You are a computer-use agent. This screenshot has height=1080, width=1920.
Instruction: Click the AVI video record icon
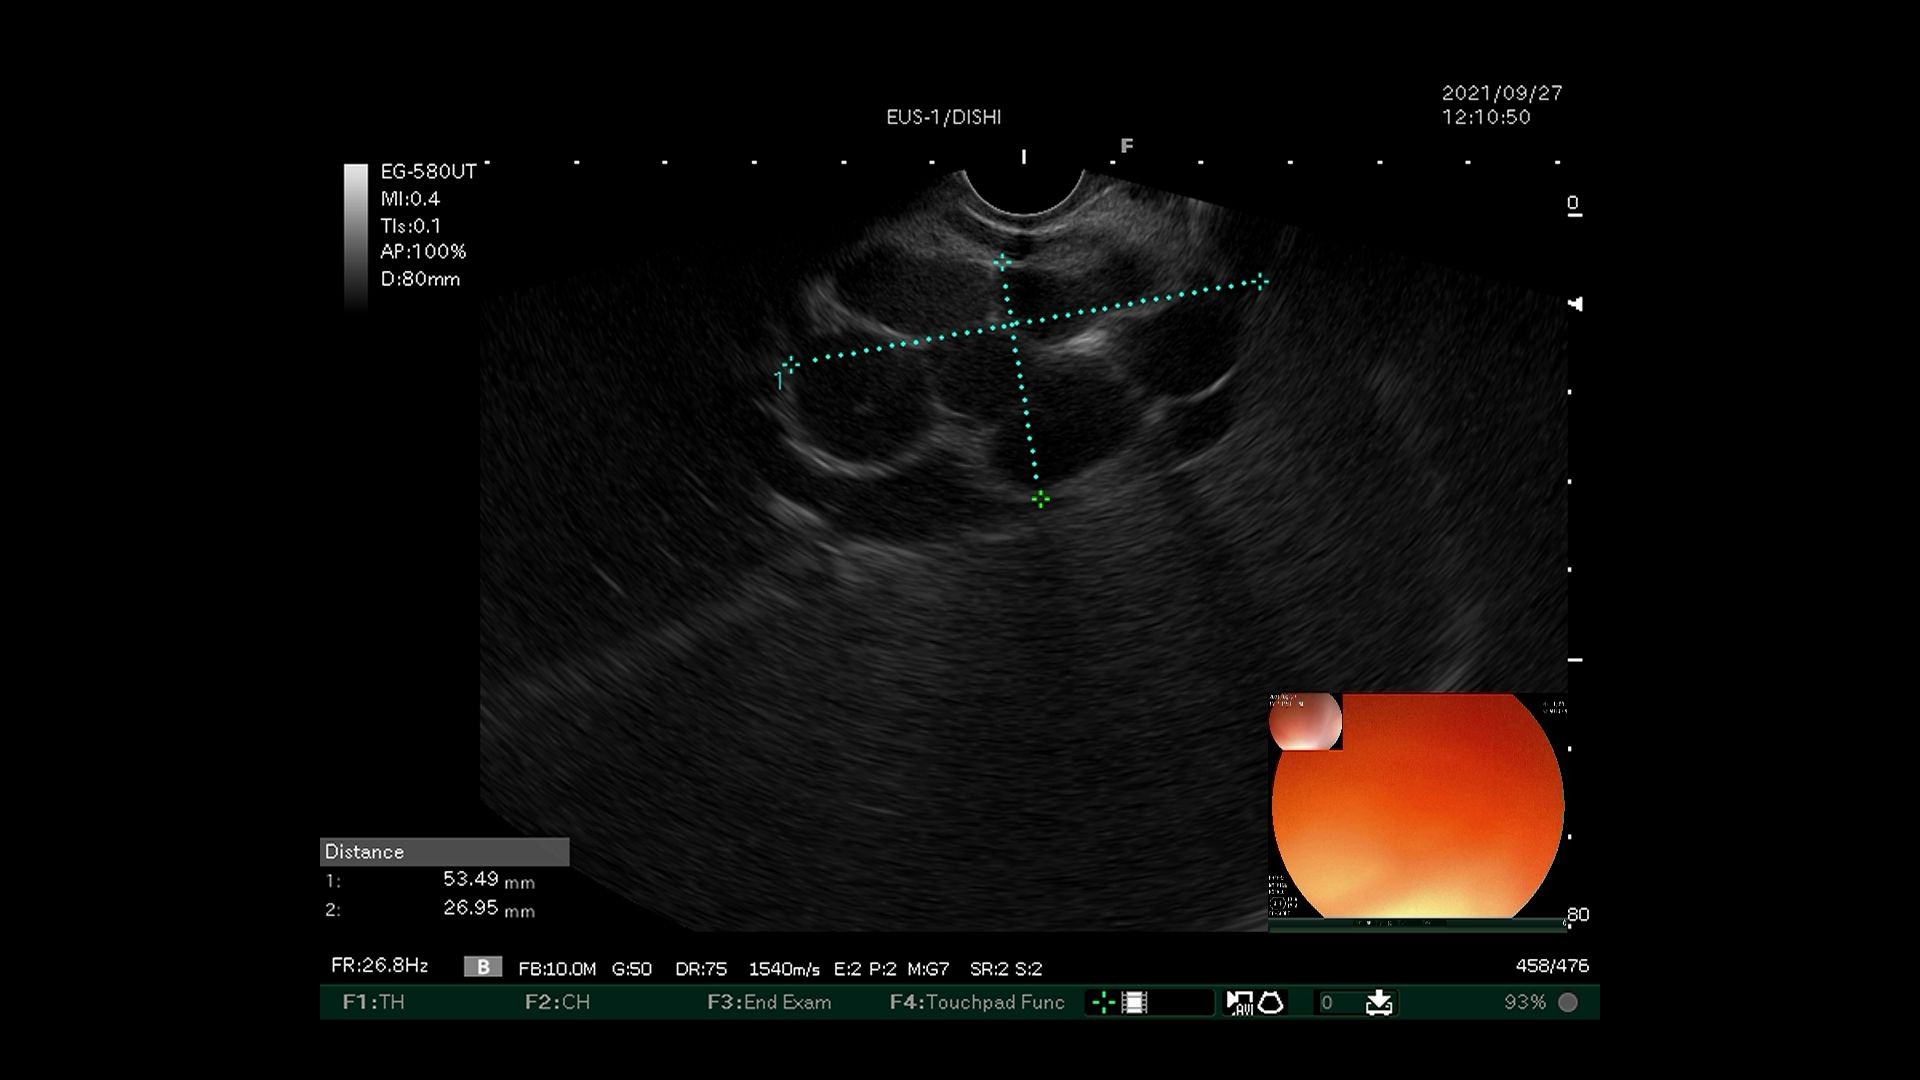tap(1239, 1003)
